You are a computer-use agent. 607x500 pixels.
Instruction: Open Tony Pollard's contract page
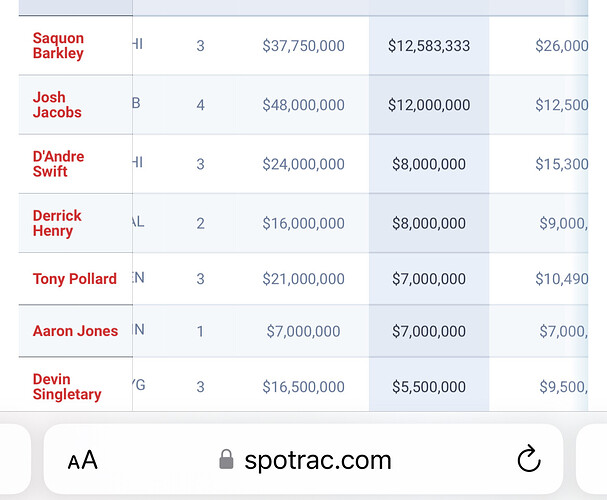tap(74, 279)
